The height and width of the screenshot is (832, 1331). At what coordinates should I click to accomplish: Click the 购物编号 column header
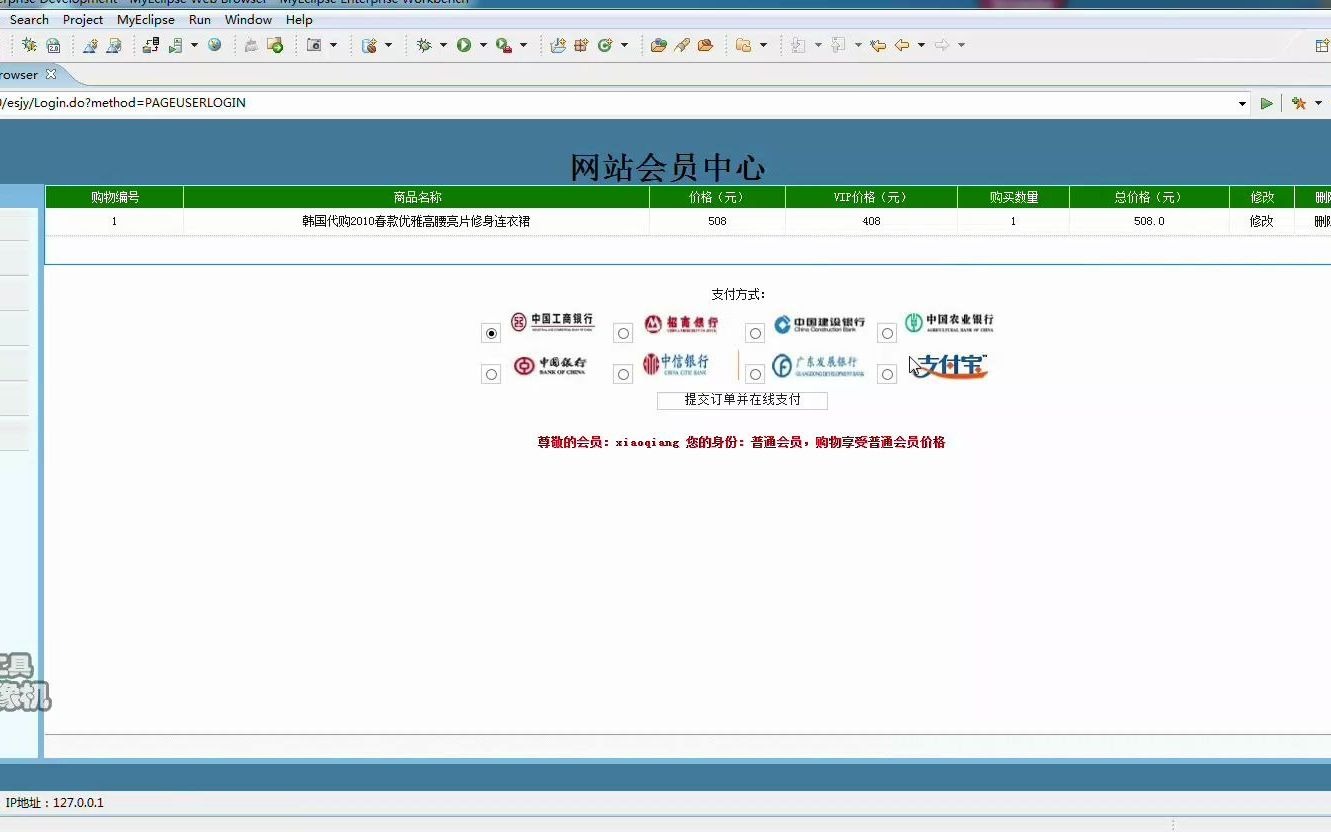pos(115,197)
